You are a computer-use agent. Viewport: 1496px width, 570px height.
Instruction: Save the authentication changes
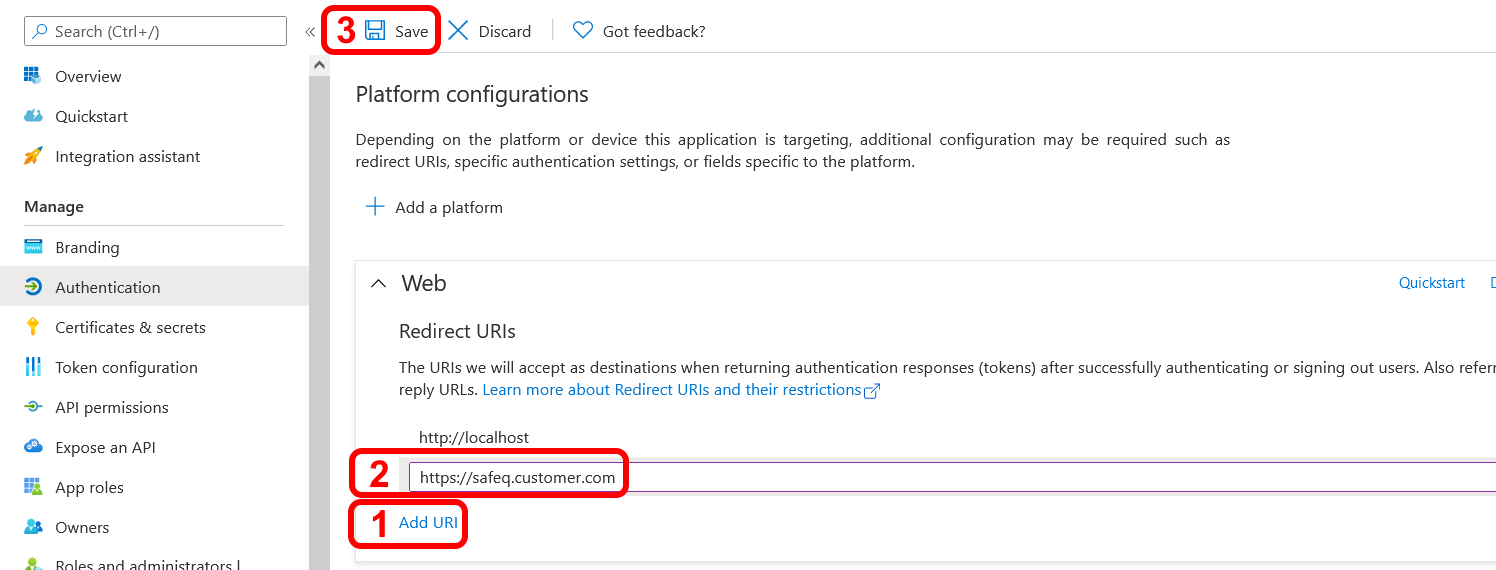397,31
